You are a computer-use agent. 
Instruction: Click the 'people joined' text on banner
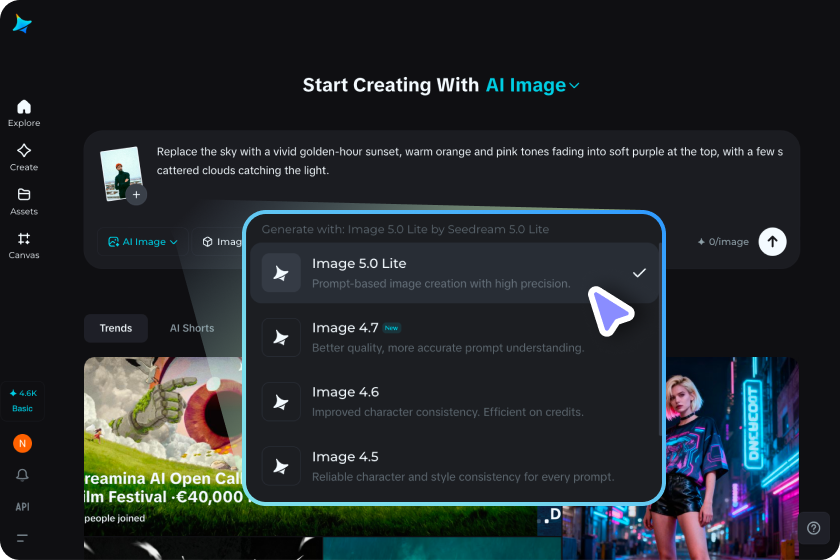pos(115,518)
